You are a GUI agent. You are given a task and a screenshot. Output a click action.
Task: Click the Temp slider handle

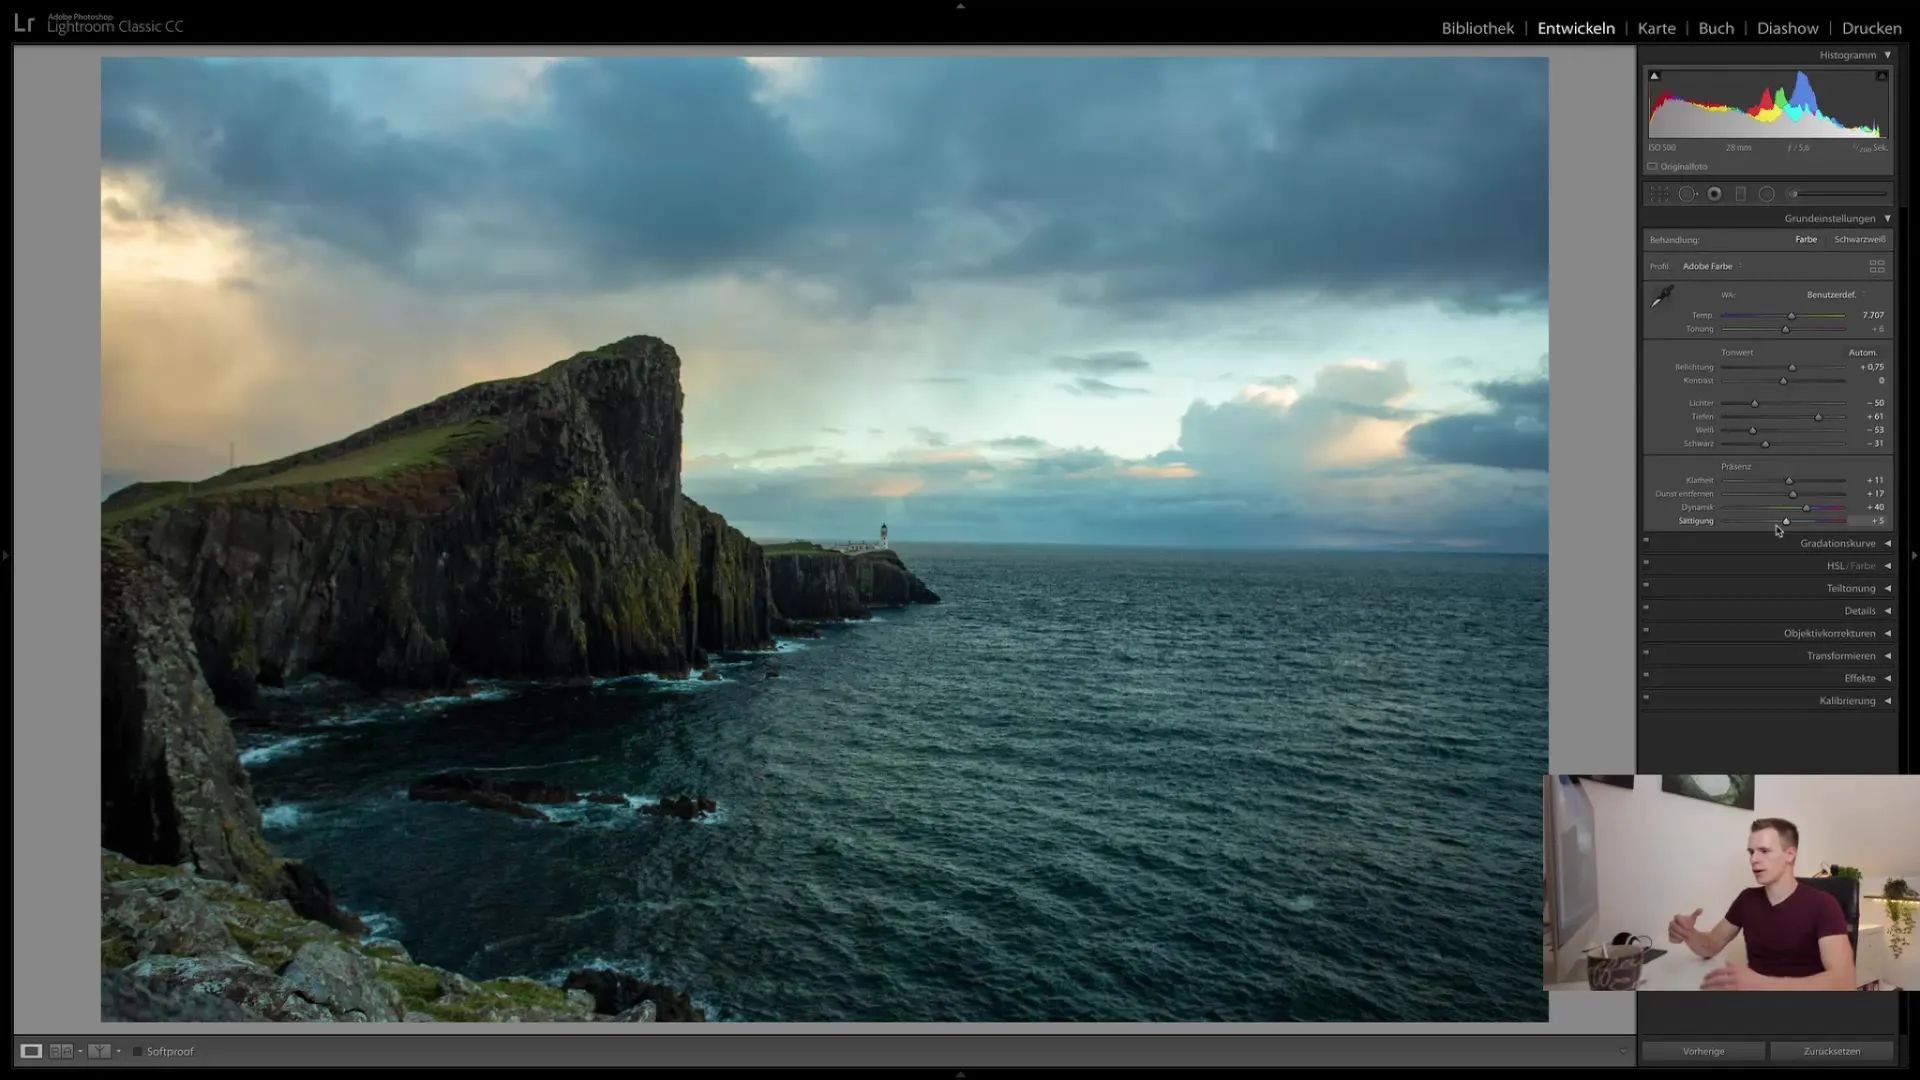(1791, 316)
